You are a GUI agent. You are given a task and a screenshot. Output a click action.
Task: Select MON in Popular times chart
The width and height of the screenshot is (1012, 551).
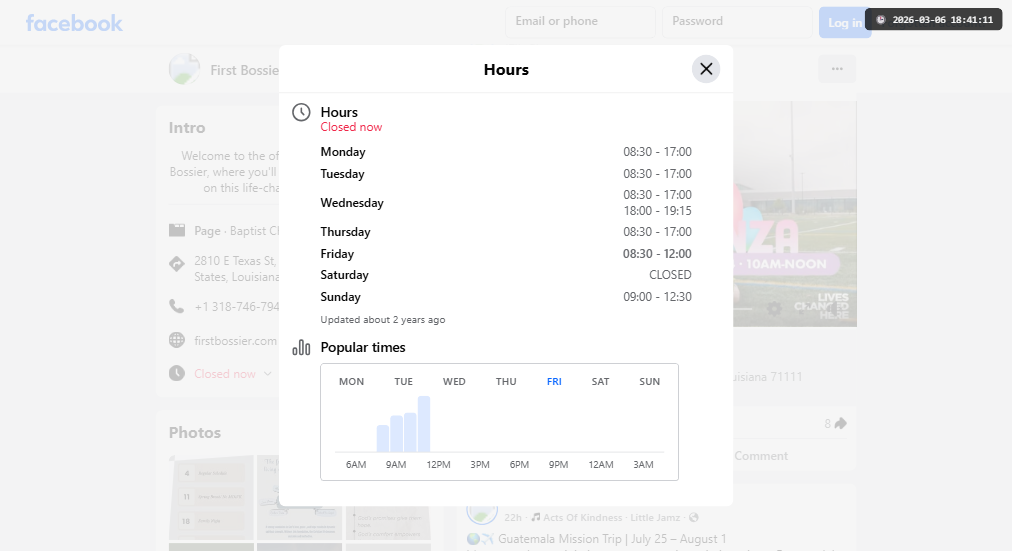point(351,381)
